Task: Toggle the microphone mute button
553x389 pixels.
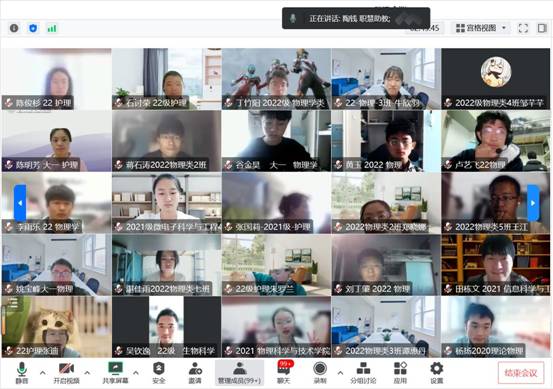Action: point(22,372)
